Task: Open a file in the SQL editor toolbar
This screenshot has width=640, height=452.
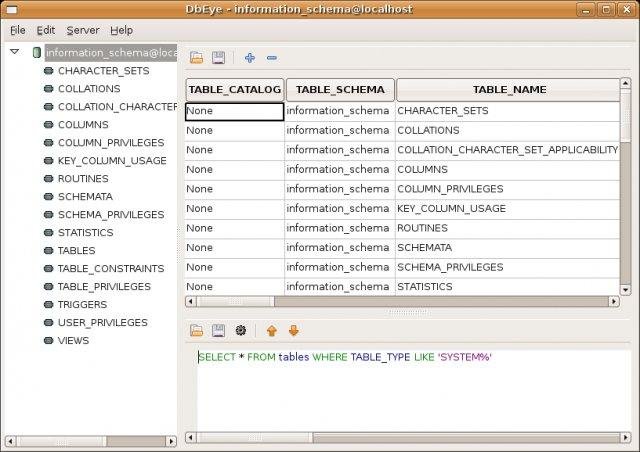Action: (197, 330)
